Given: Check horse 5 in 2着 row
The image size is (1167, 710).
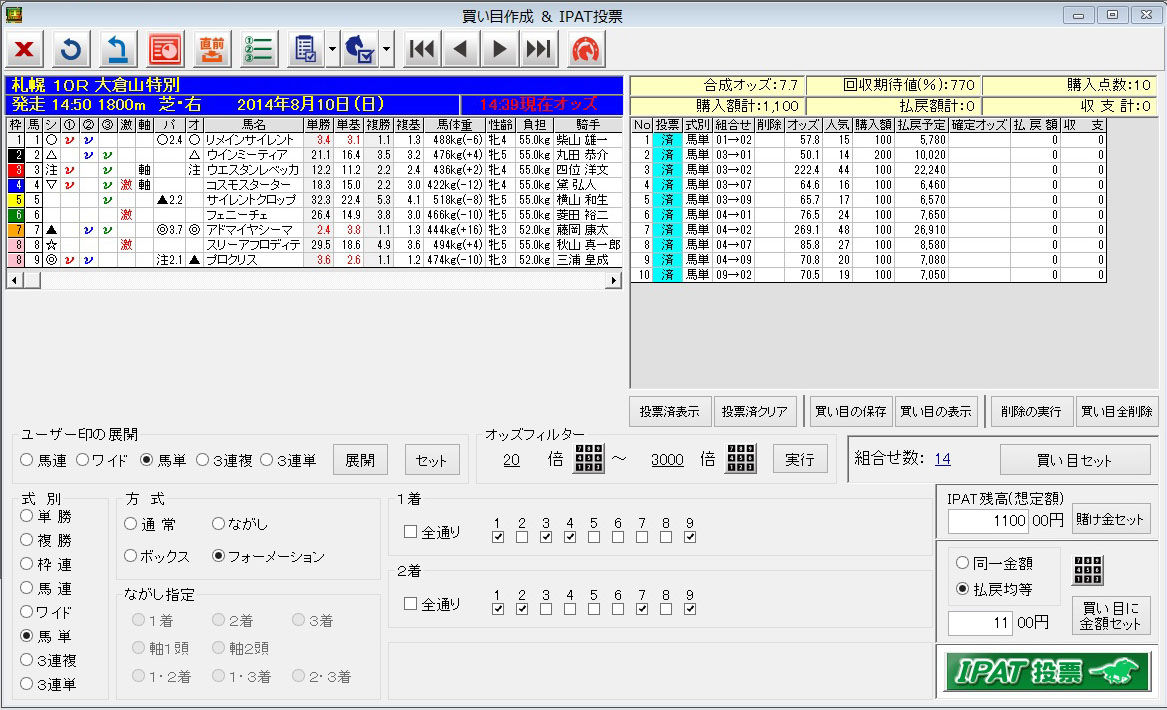Looking at the screenshot, I should coord(594,609).
